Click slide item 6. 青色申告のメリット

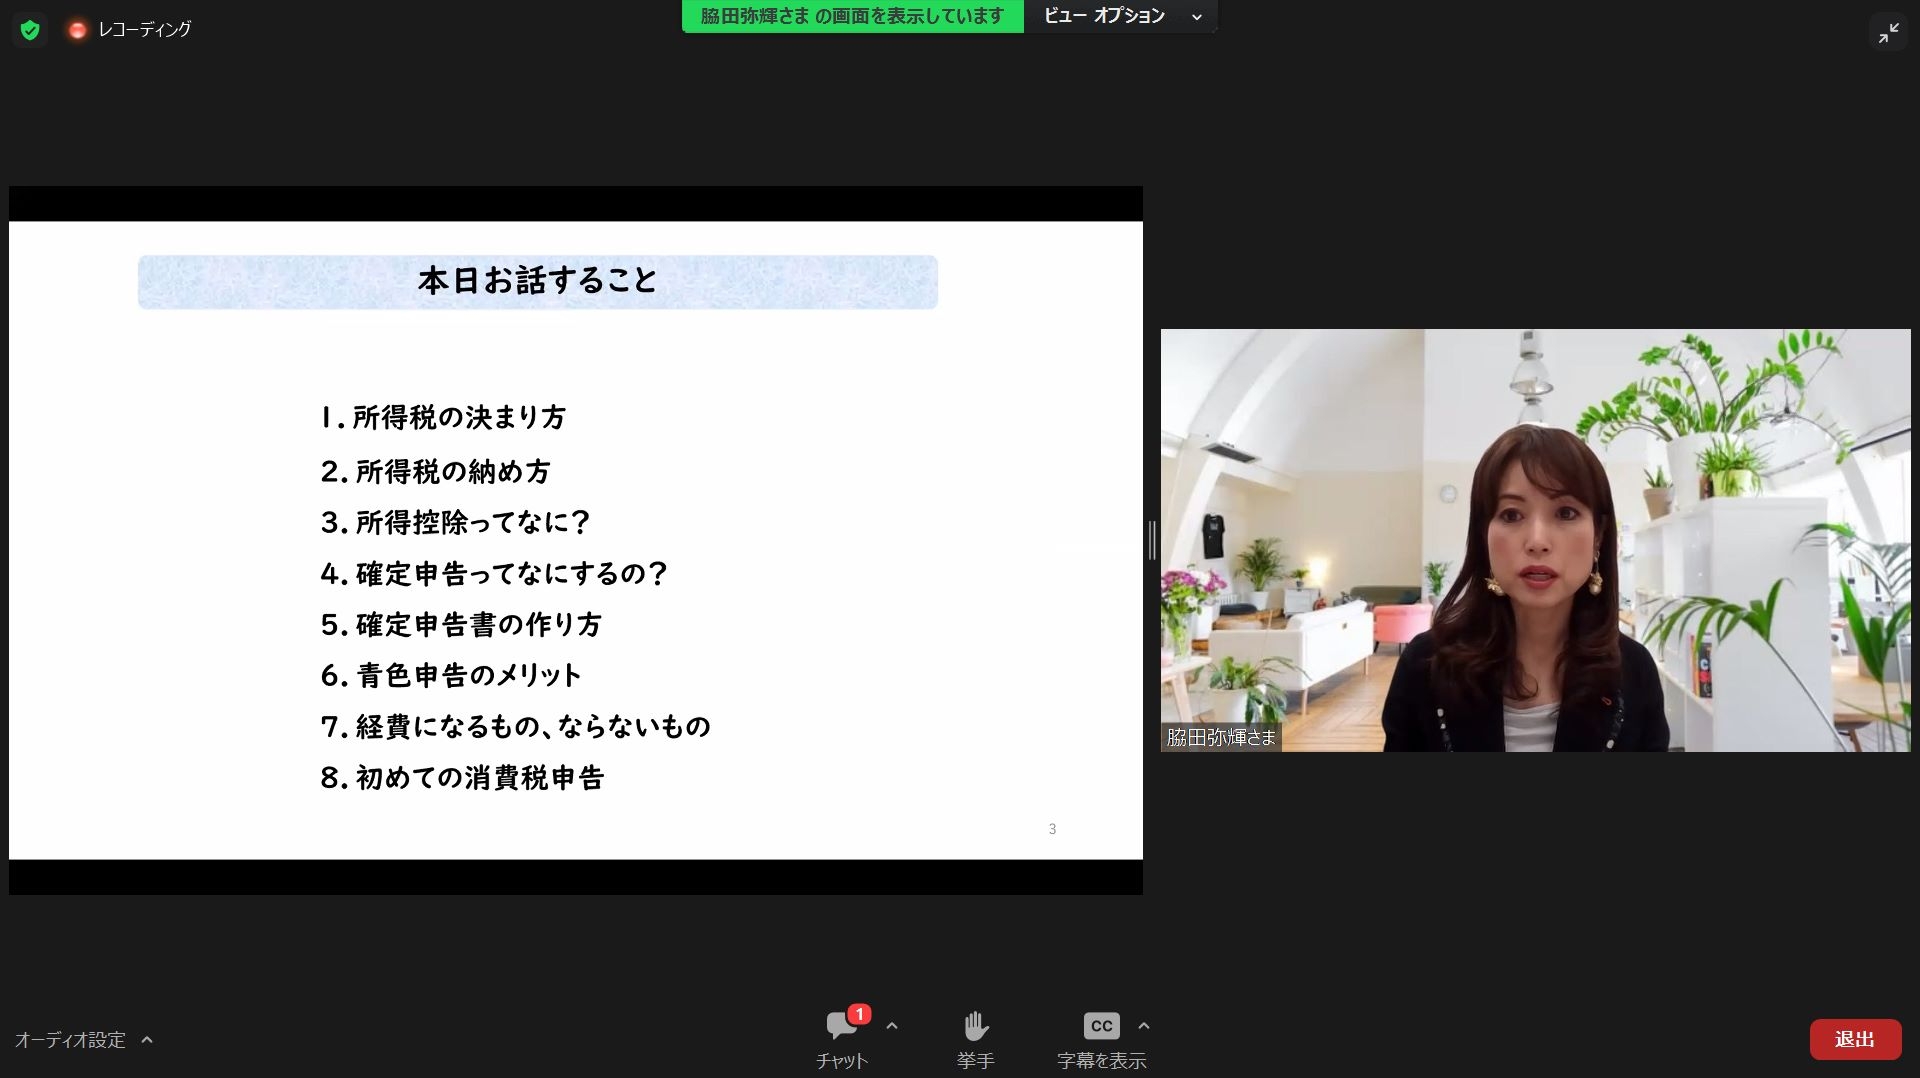tap(451, 676)
